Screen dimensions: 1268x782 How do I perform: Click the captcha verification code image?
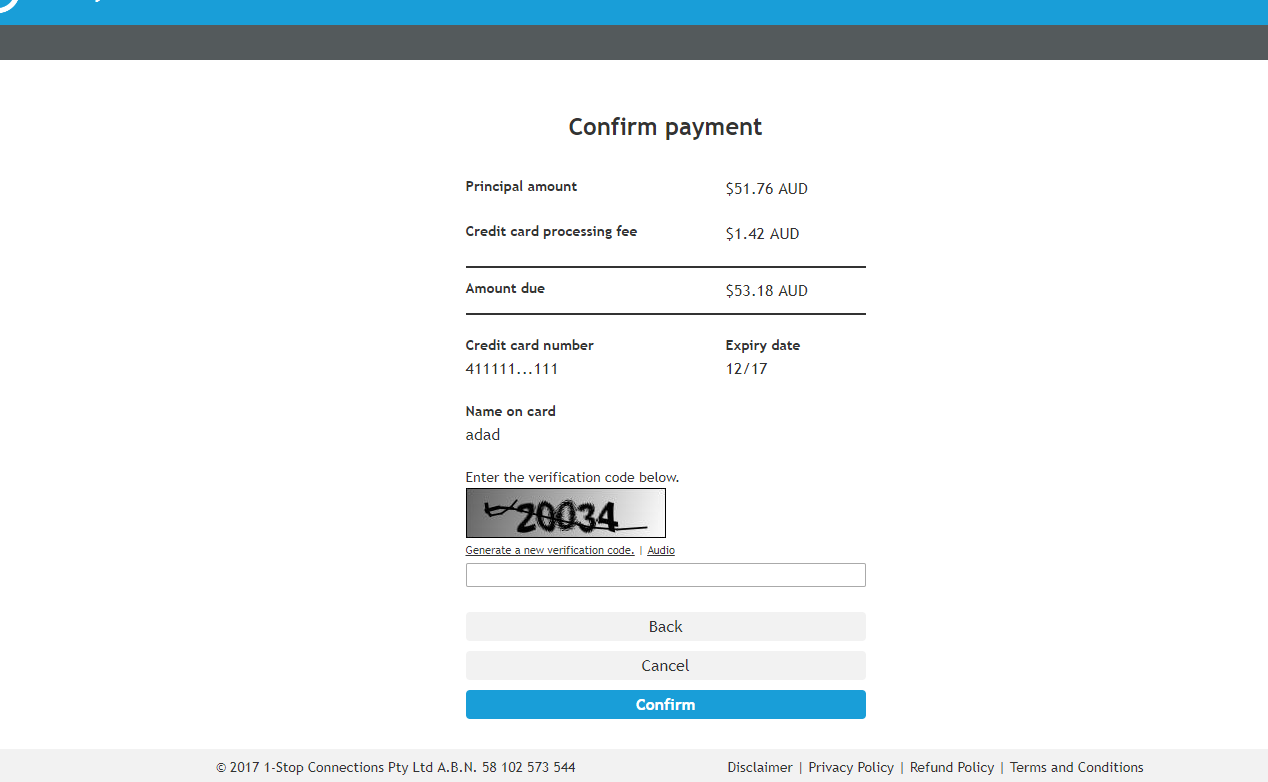[x=565, y=513]
